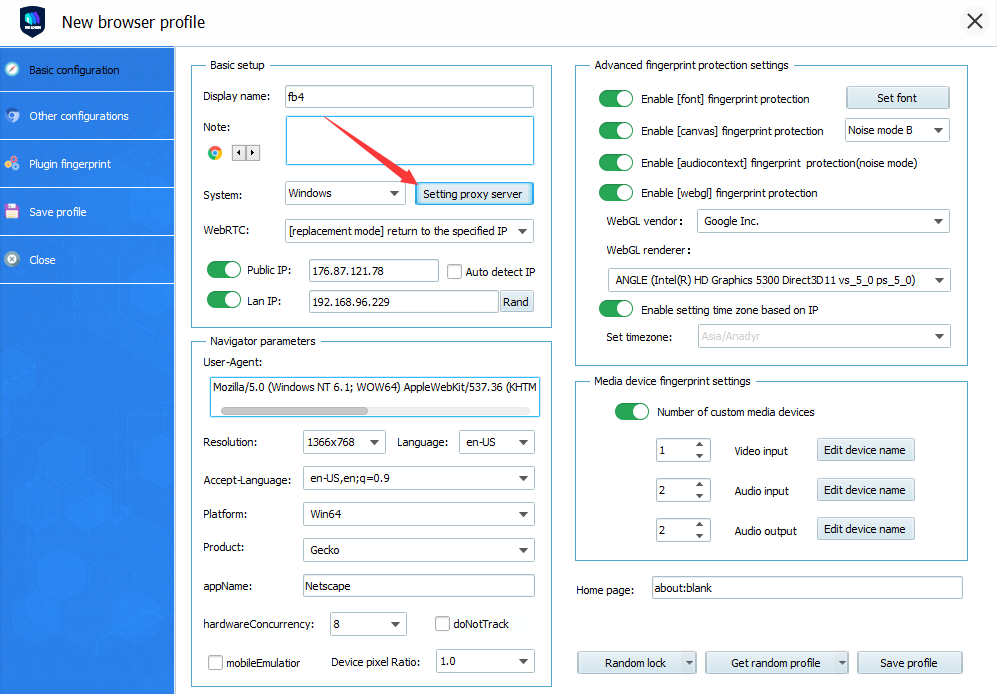Open the Product Gecko dropdown
This screenshot has width=997, height=694.
418,550
